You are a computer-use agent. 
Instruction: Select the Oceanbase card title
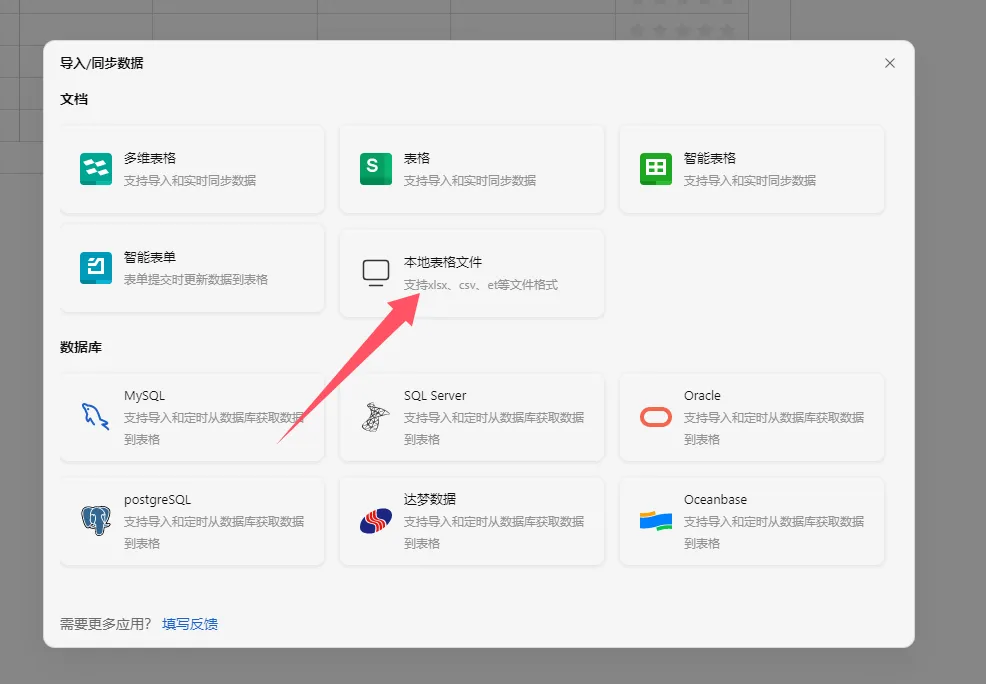716,499
